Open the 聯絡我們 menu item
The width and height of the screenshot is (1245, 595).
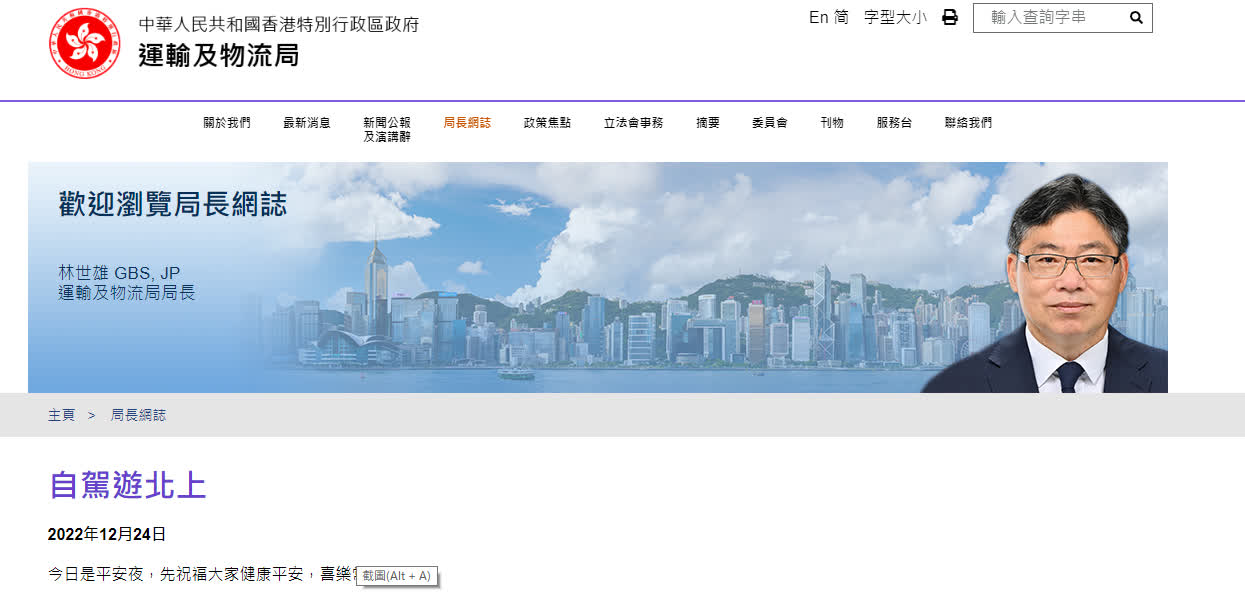coord(968,123)
